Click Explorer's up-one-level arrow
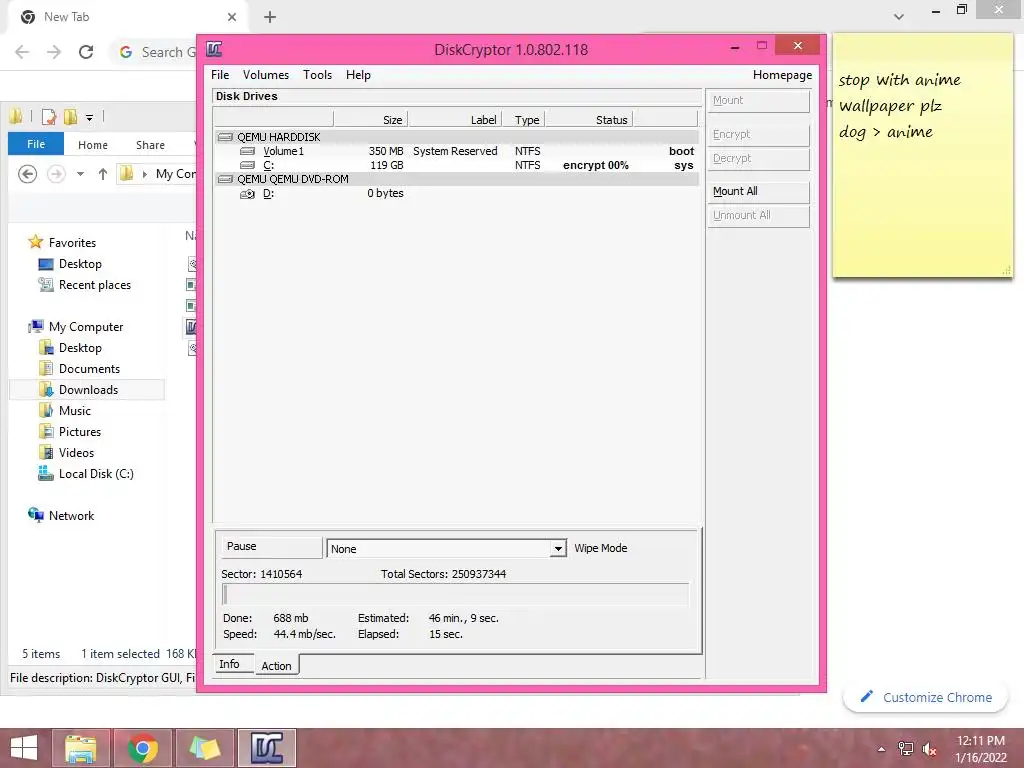Viewport: 1024px width, 768px height. point(103,174)
